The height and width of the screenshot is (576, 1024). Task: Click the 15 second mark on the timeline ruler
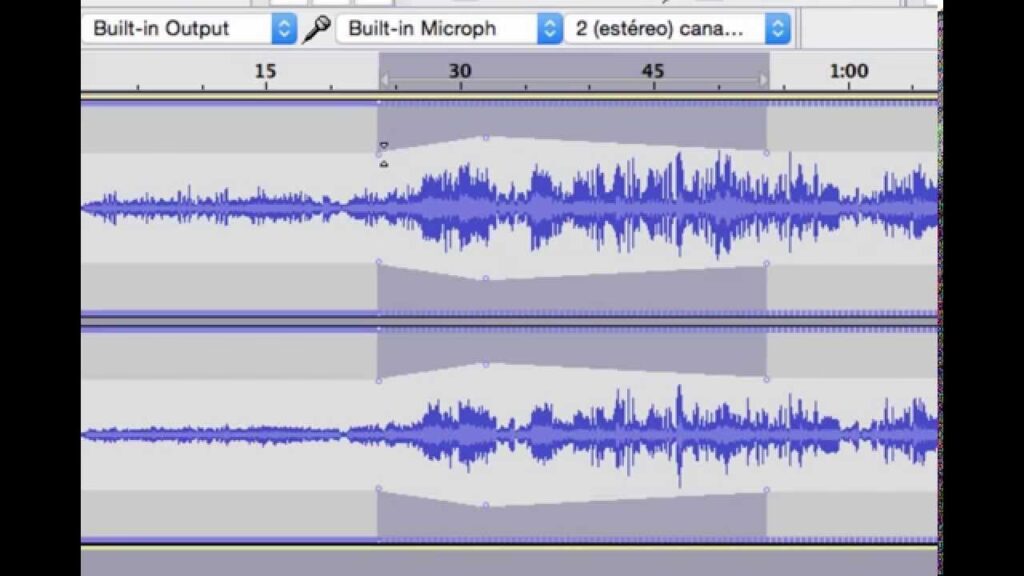pyautogui.click(x=265, y=72)
